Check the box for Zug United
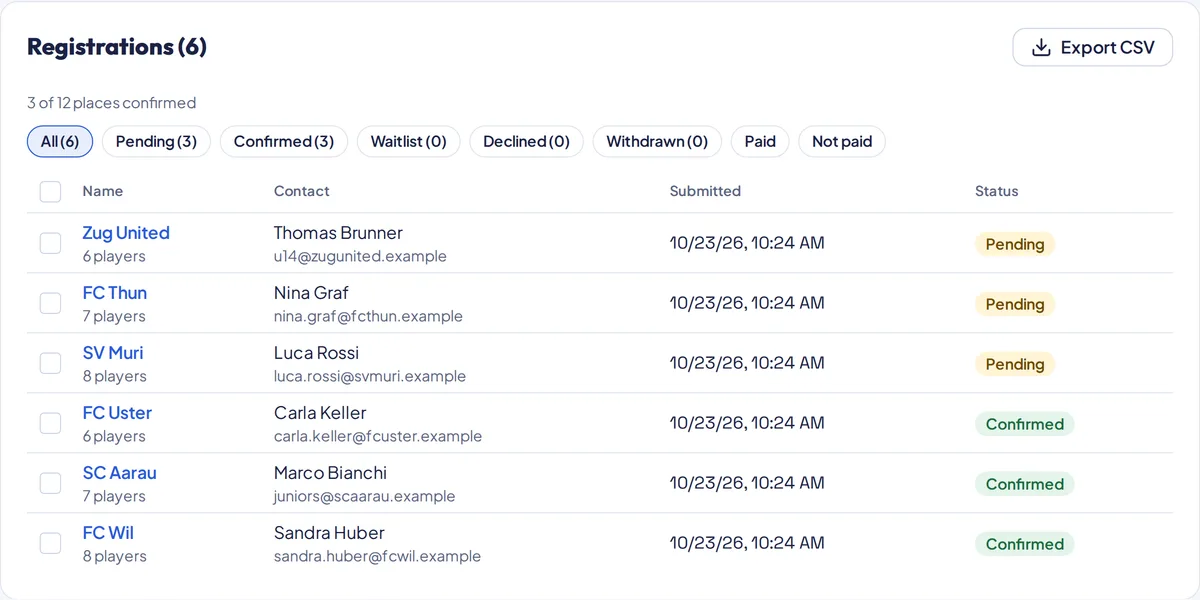 (50, 243)
